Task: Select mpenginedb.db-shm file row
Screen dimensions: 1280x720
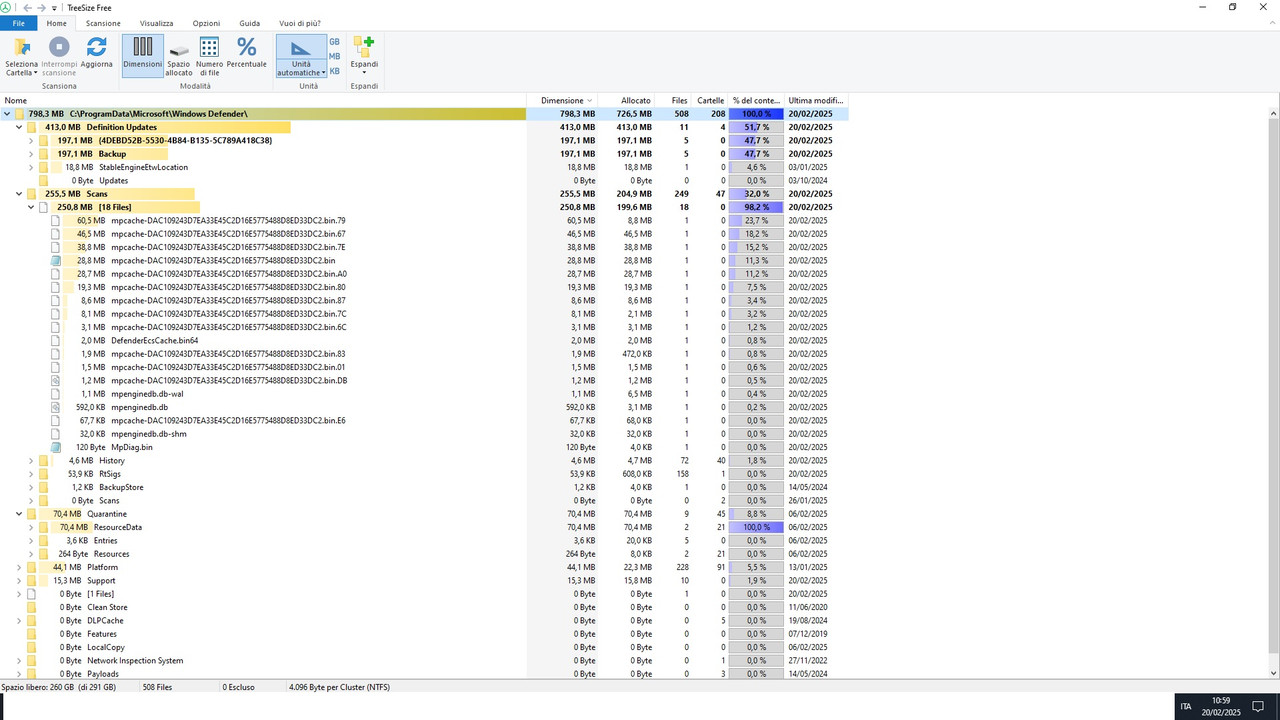Action: [x=424, y=434]
